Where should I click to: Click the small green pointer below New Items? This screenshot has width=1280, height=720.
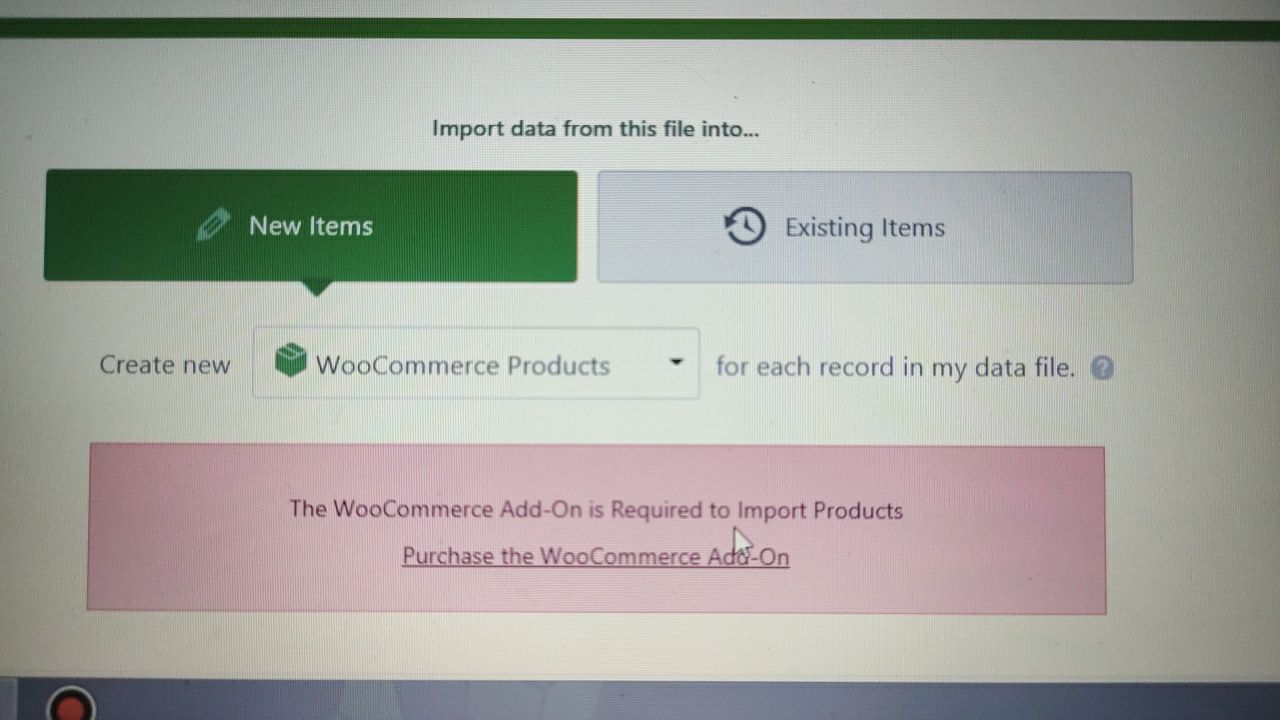click(316, 289)
